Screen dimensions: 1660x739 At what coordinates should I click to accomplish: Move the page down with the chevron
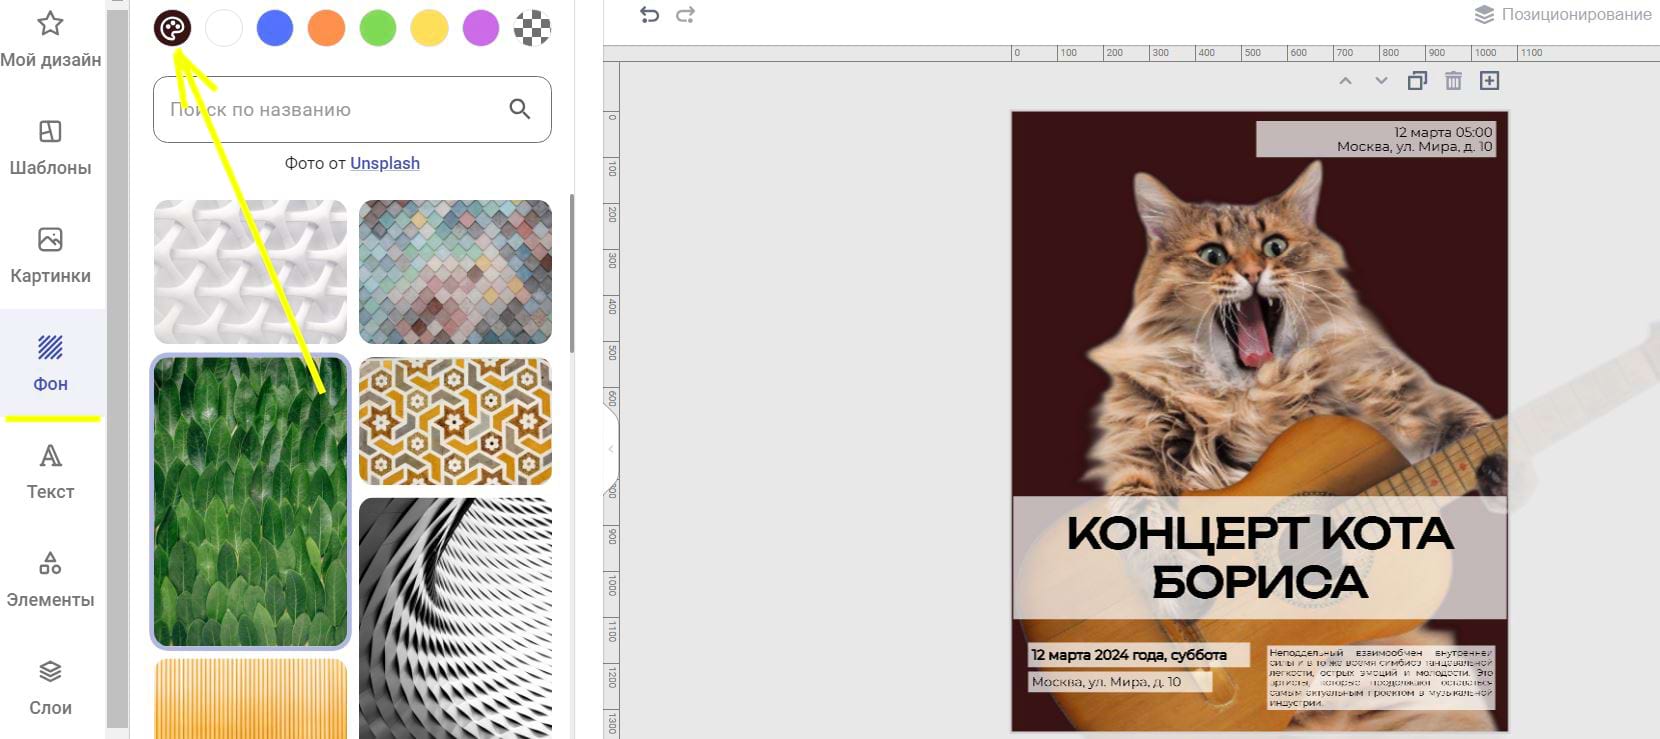pyautogui.click(x=1381, y=81)
